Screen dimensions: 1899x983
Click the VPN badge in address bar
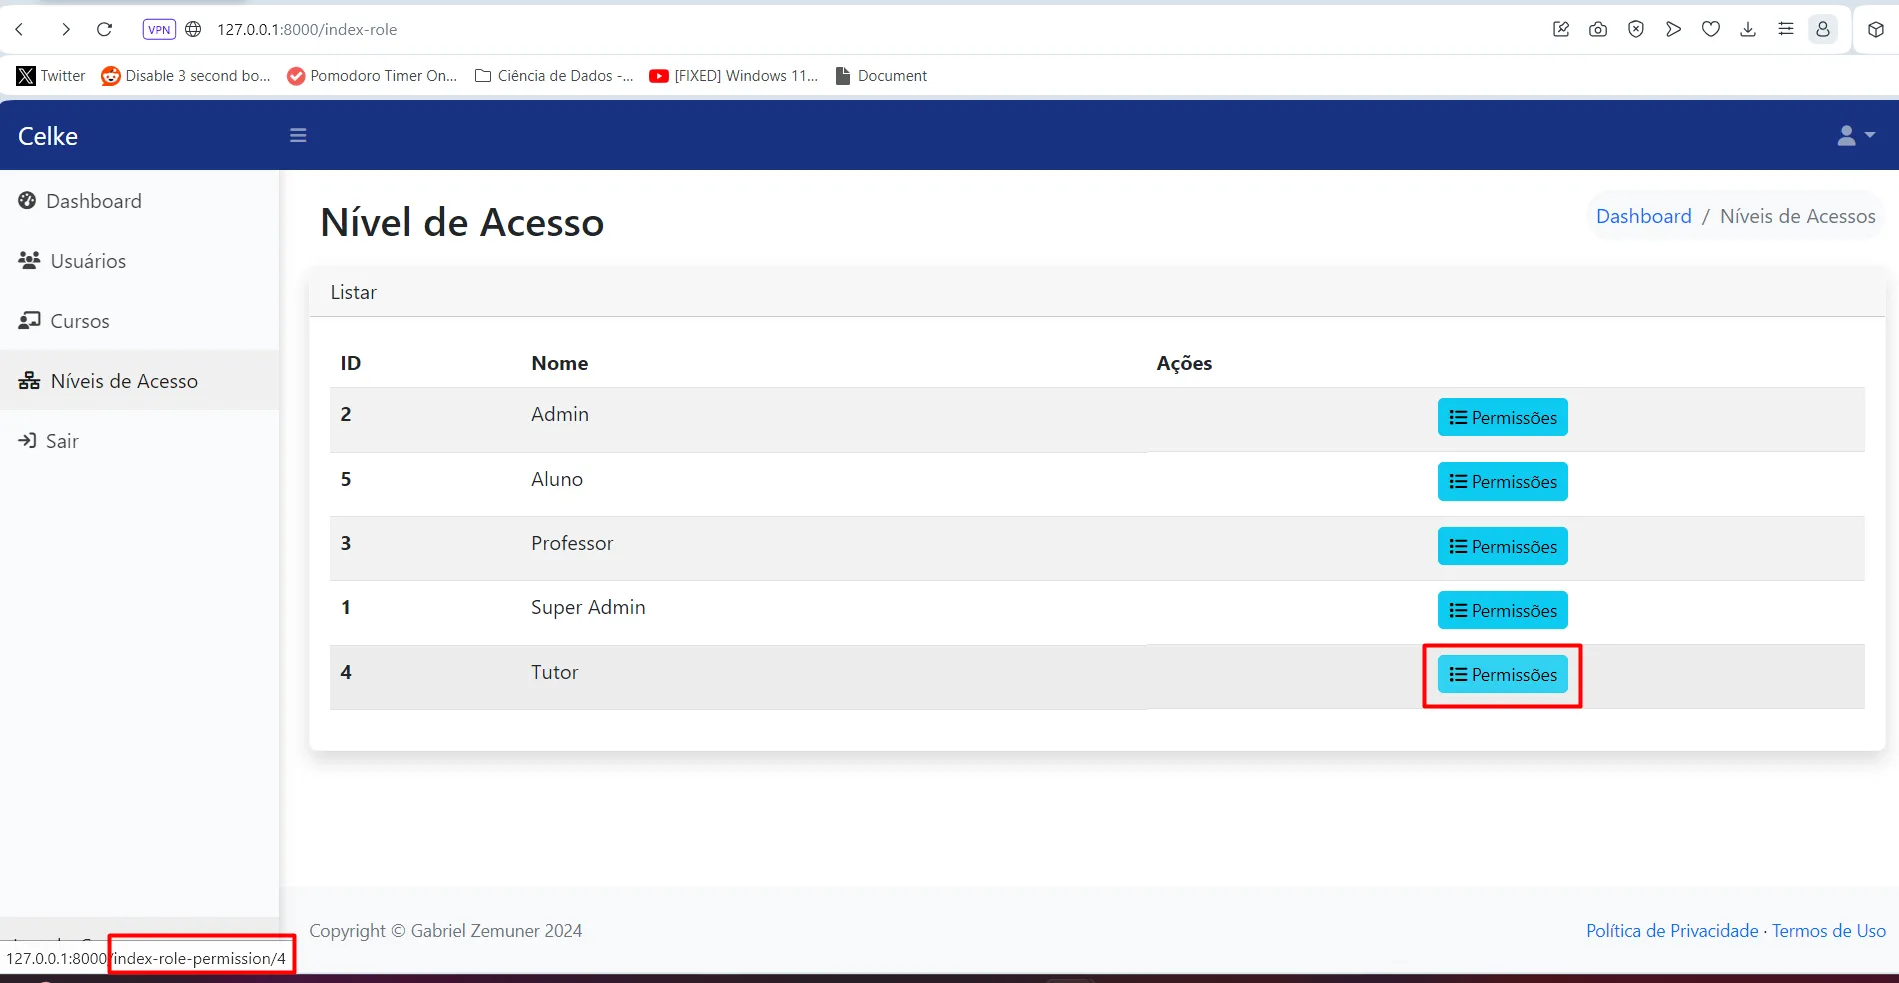coord(159,29)
